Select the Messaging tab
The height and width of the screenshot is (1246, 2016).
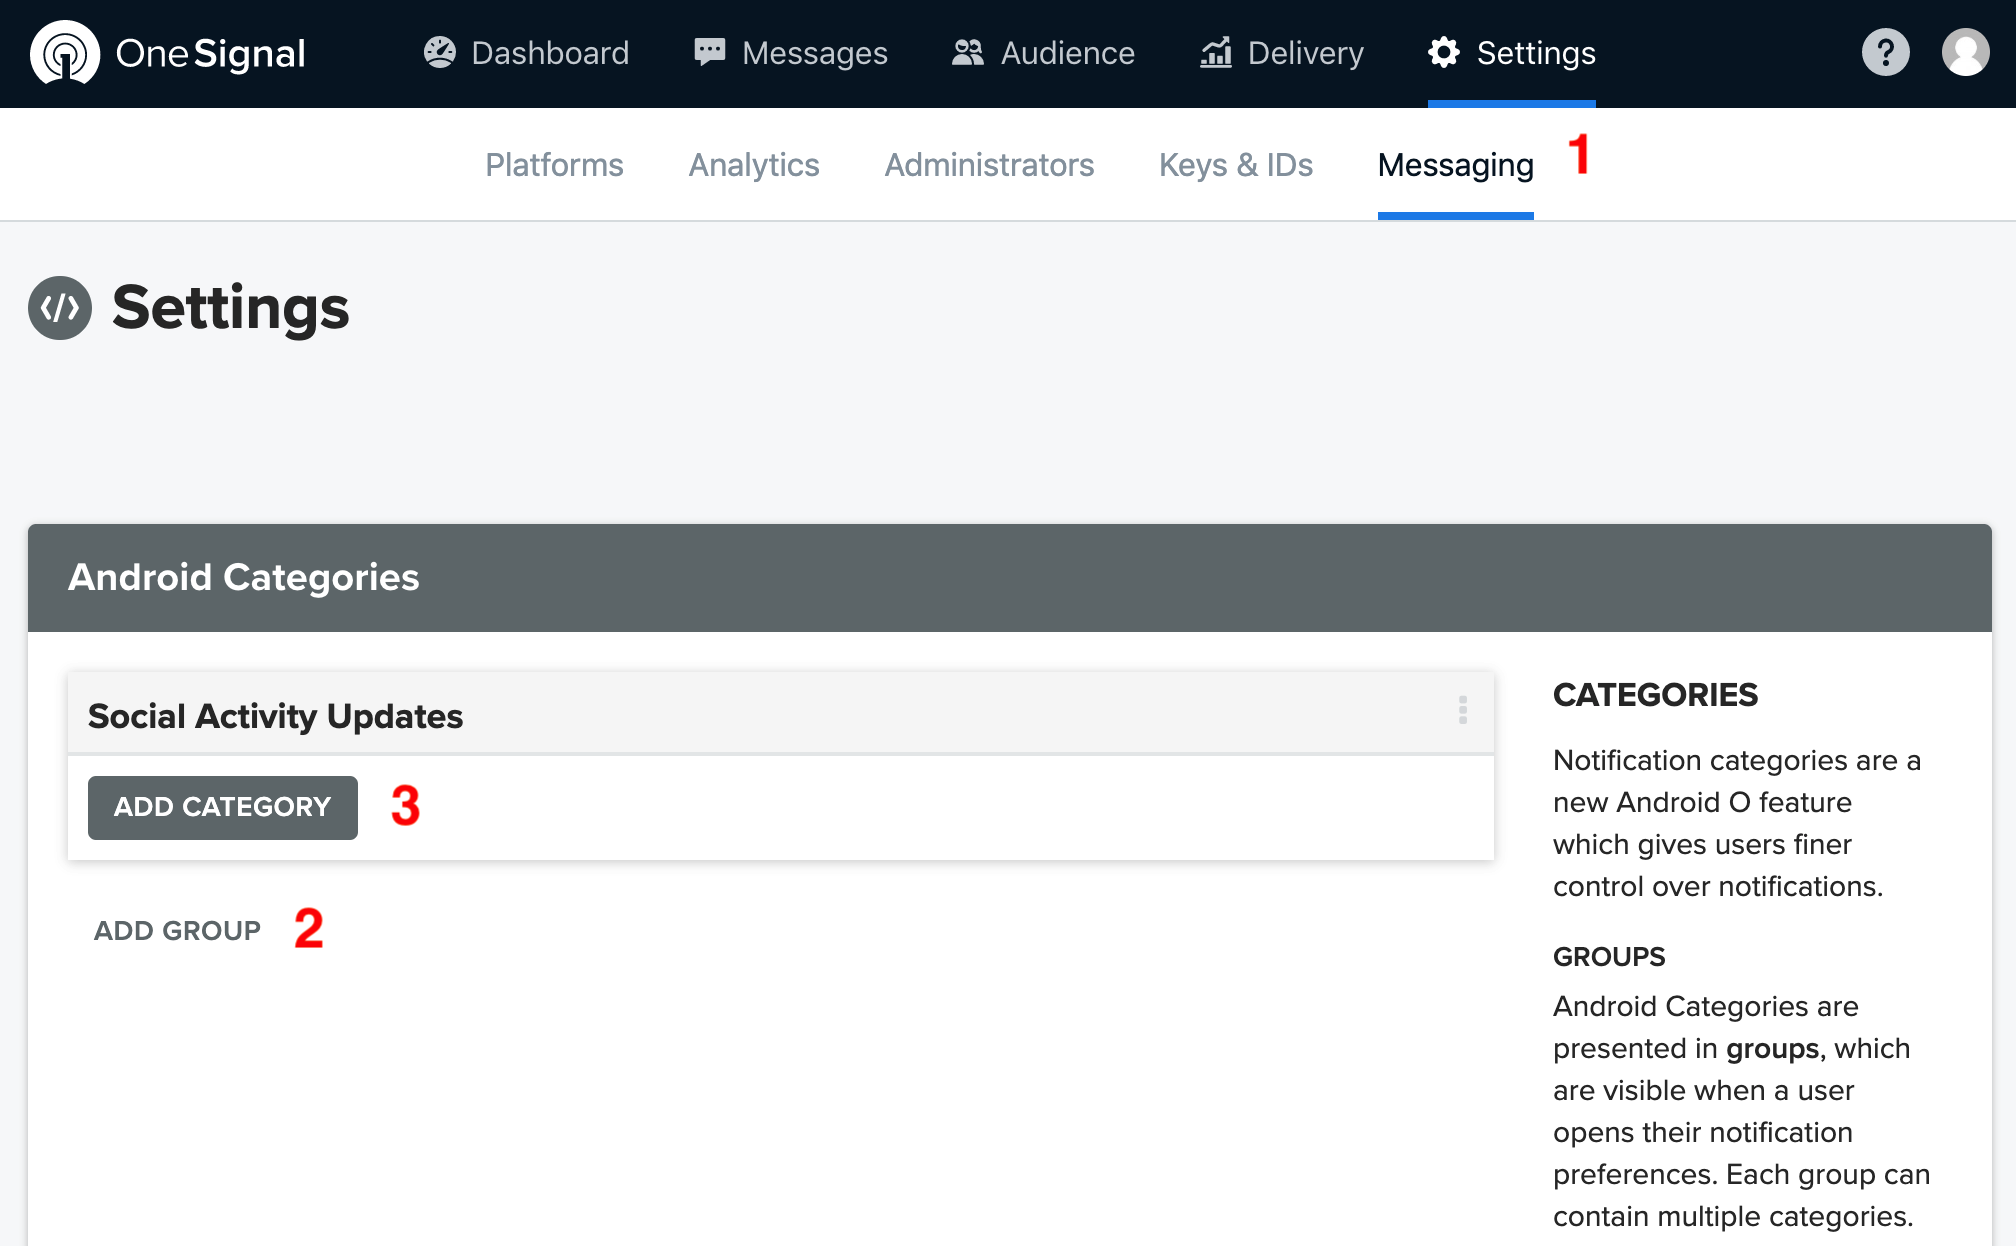[1455, 165]
